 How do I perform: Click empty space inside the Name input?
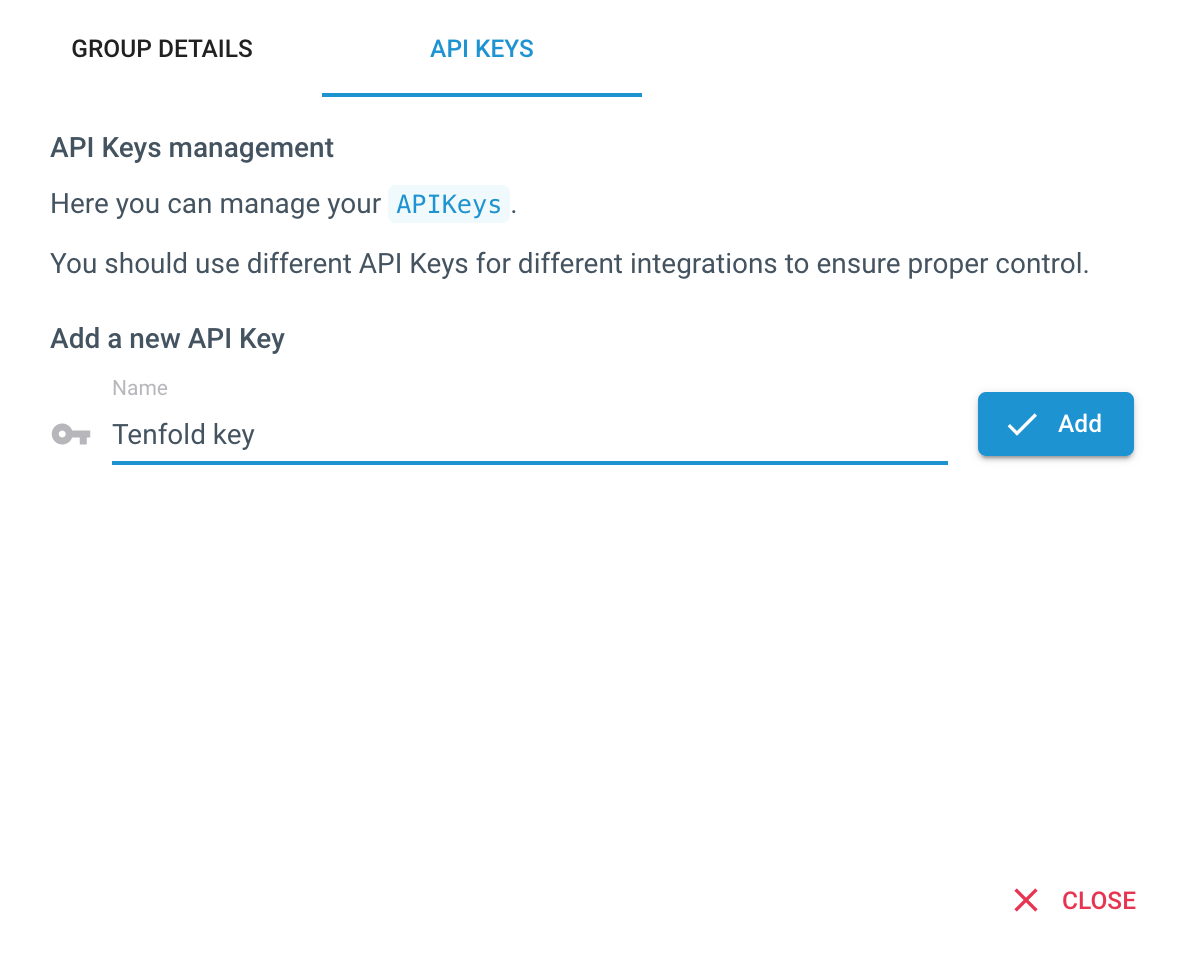coord(604,434)
